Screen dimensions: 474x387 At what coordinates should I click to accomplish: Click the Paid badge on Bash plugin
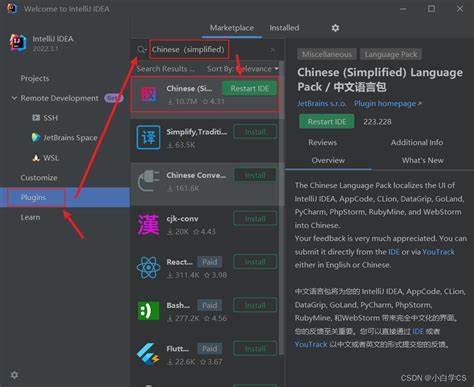[x=210, y=305]
